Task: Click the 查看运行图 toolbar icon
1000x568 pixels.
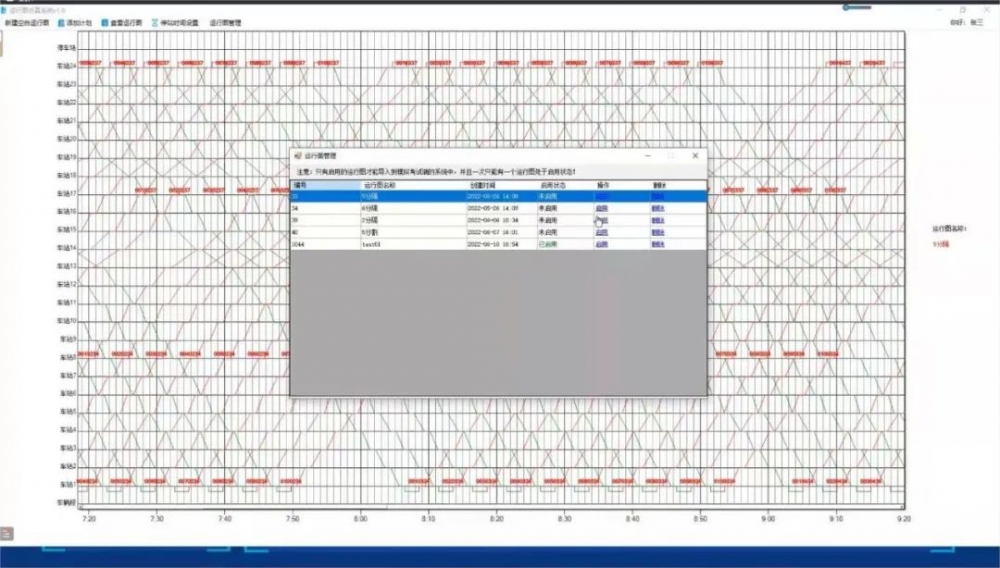Action: [x=104, y=22]
